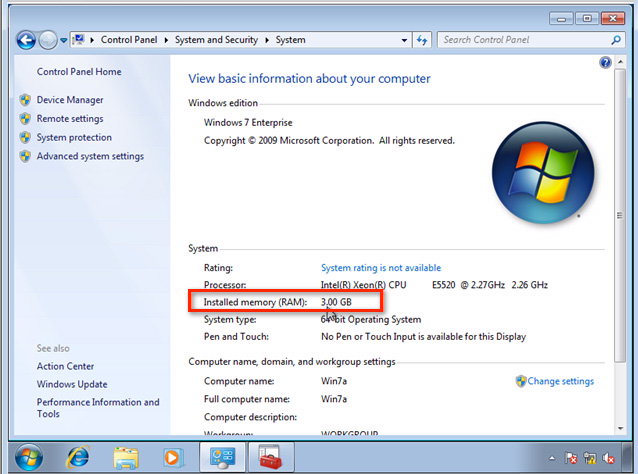Switch to Control Panel taskbar button
Screen dimensions: 638x474
coord(222,458)
